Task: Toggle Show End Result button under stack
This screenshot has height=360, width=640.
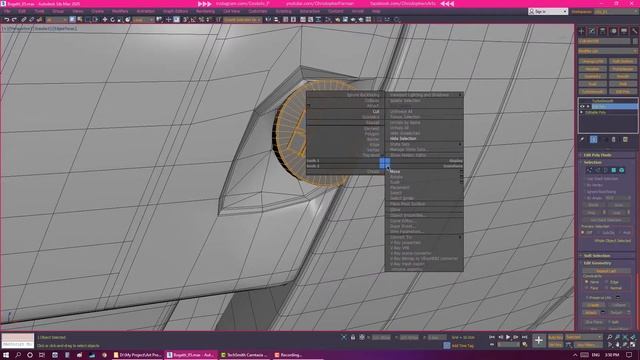Action: tap(593, 140)
